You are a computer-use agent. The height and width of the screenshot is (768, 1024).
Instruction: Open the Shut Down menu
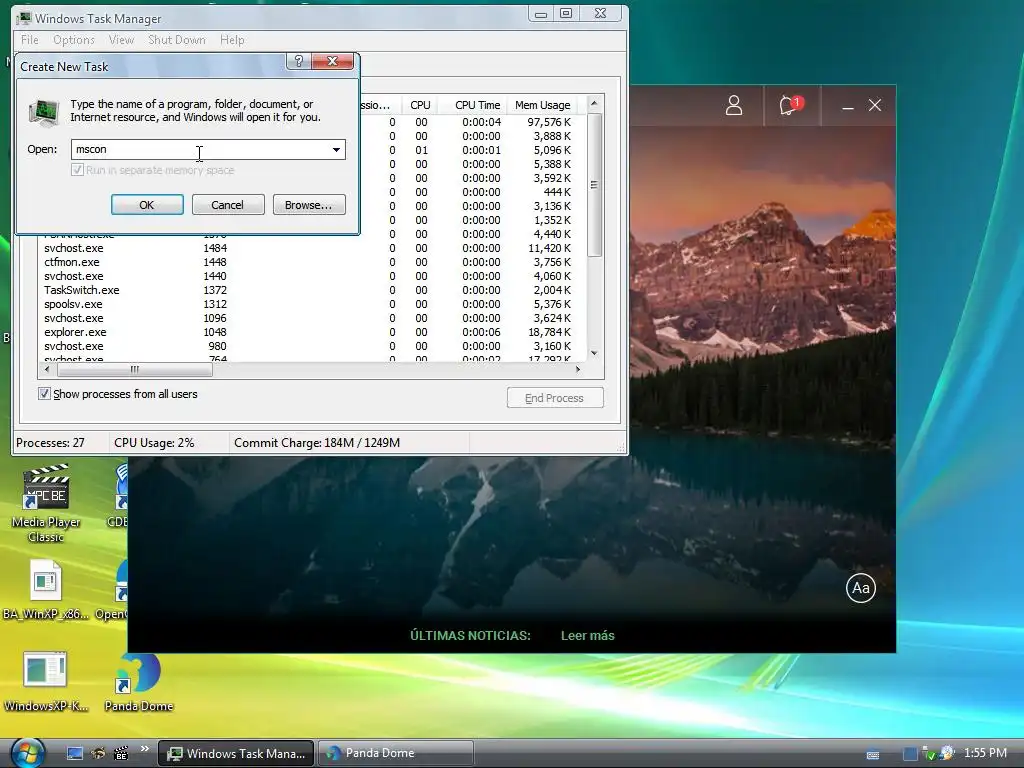(x=176, y=40)
